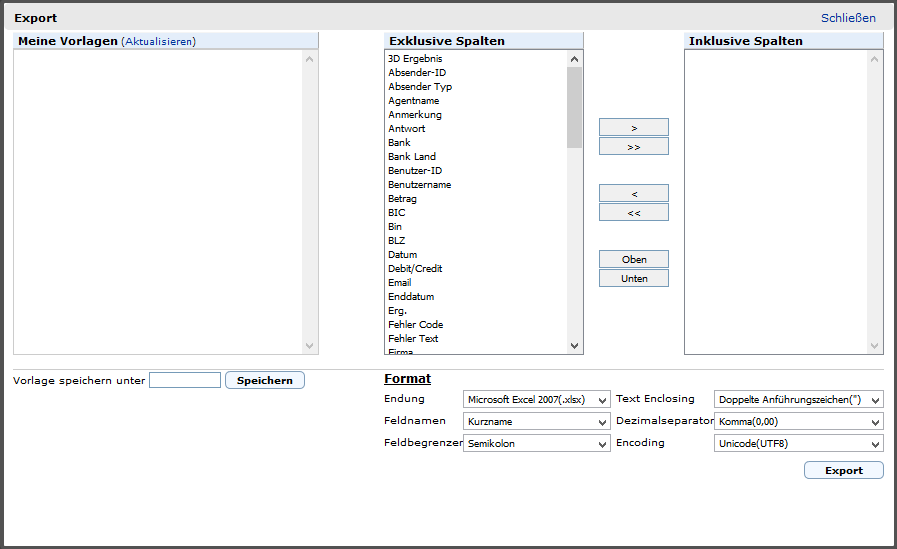The height and width of the screenshot is (549, 897).
Task: Click the Schließen link
Action: click(x=848, y=18)
